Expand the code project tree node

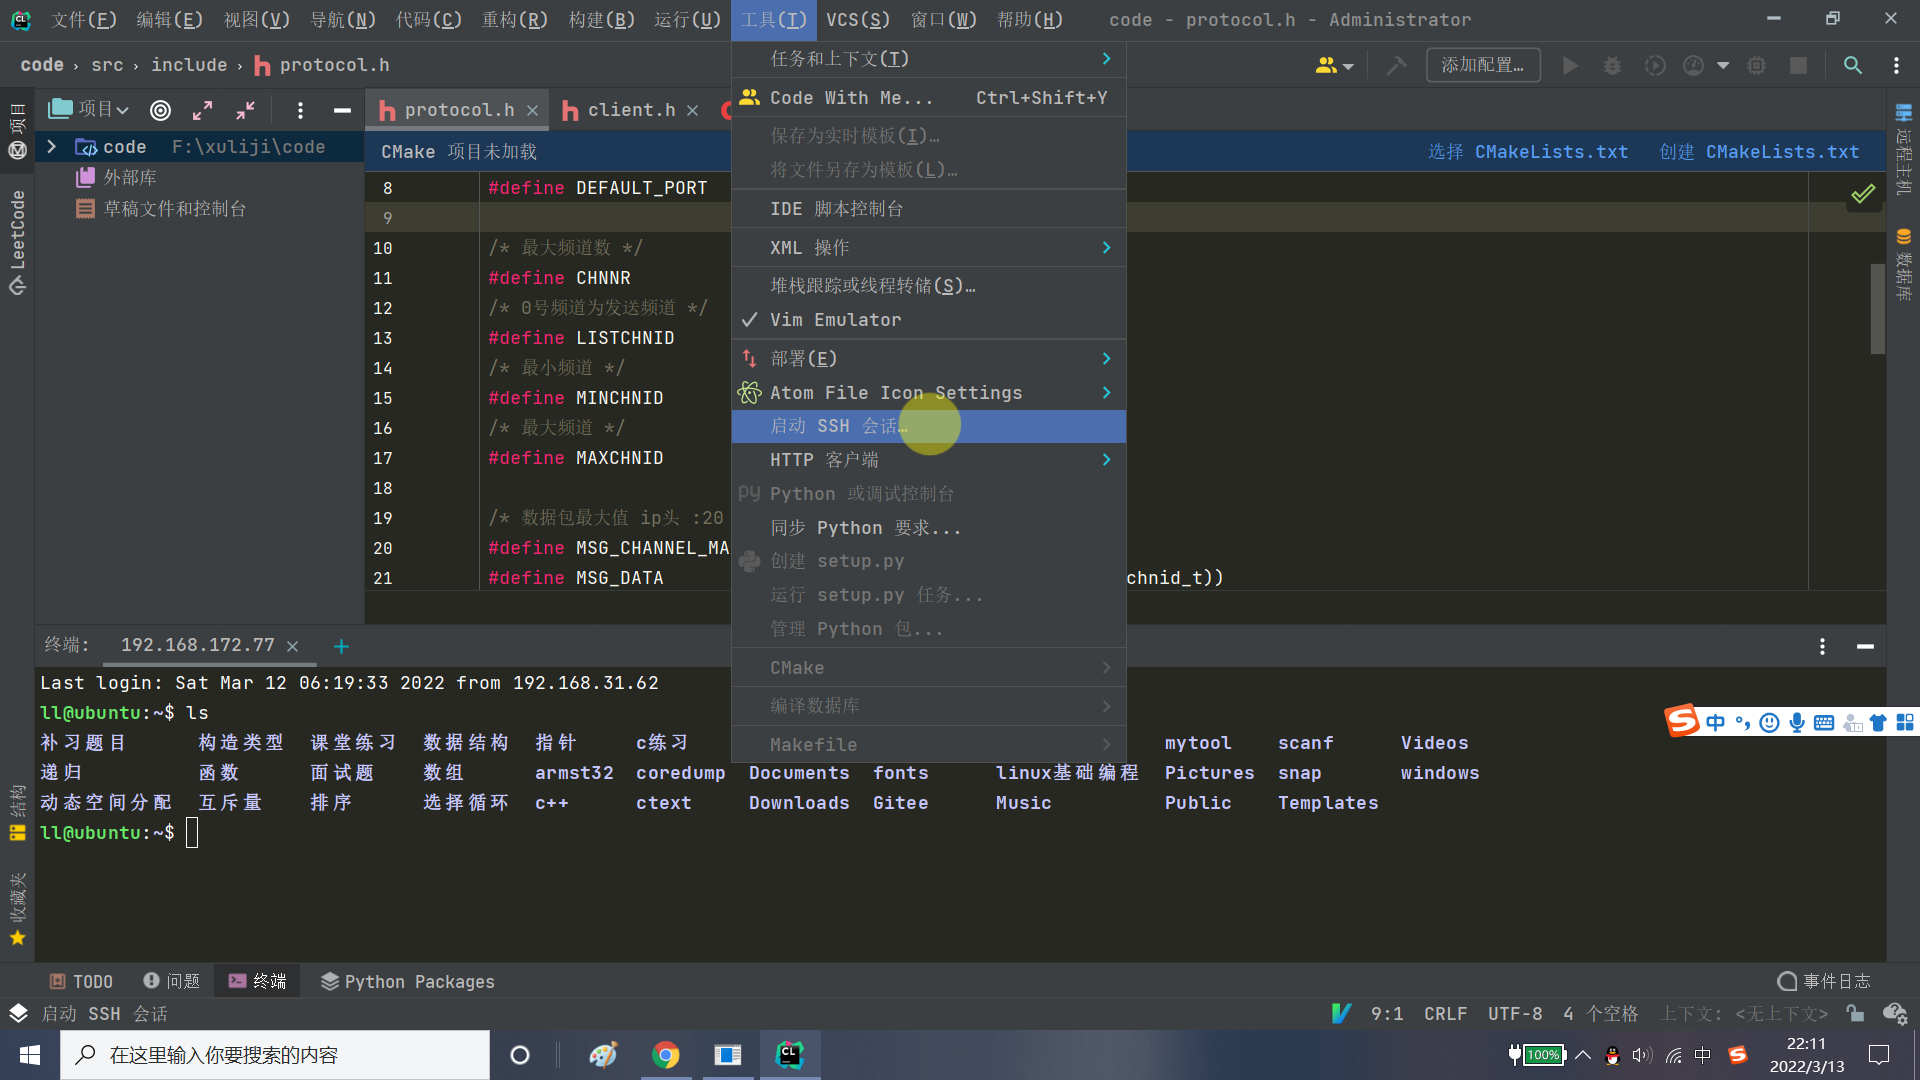[51, 146]
